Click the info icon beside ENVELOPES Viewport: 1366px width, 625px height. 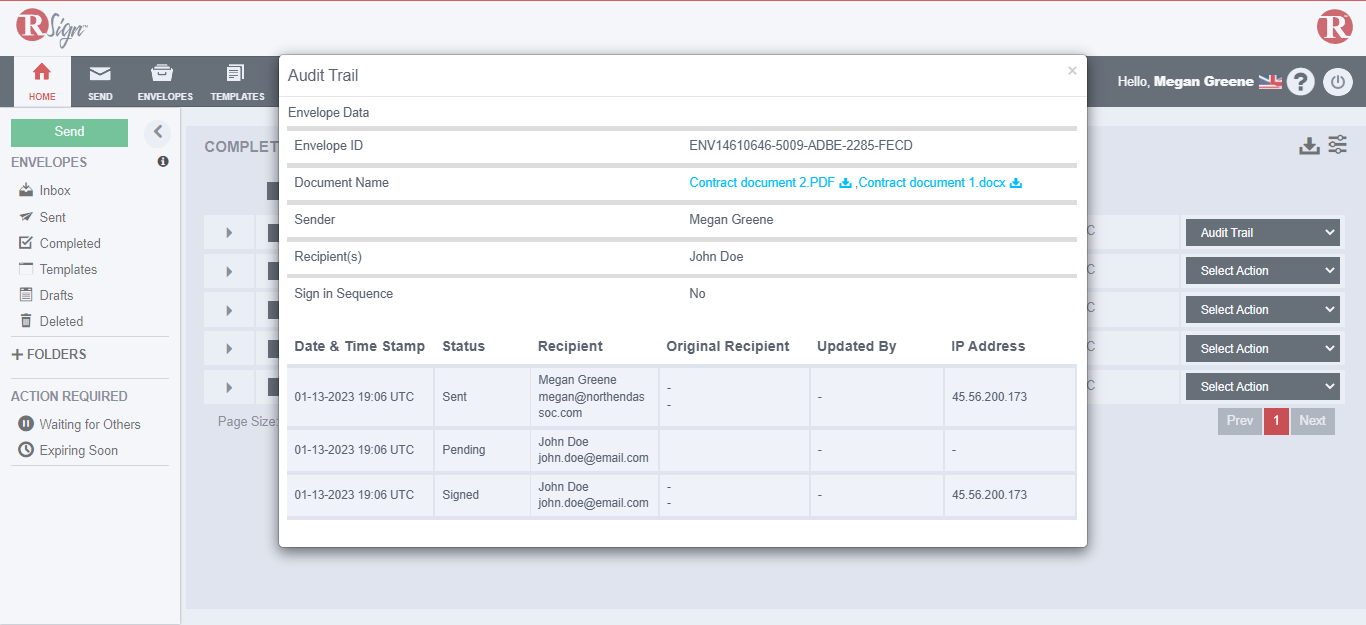pyautogui.click(x=163, y=162)
